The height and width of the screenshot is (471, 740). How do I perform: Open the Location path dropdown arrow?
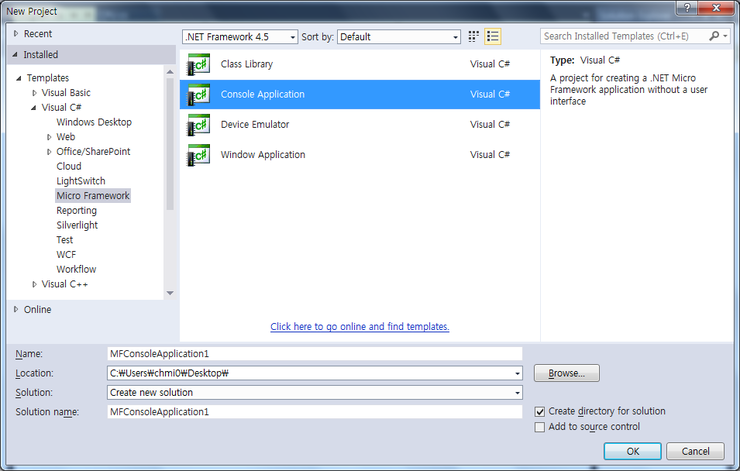click(x=517, y=373)
